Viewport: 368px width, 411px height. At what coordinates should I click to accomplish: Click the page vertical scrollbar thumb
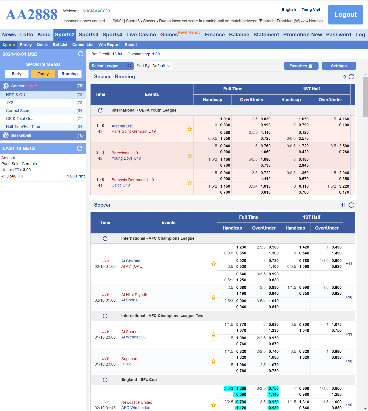point(365,97)
